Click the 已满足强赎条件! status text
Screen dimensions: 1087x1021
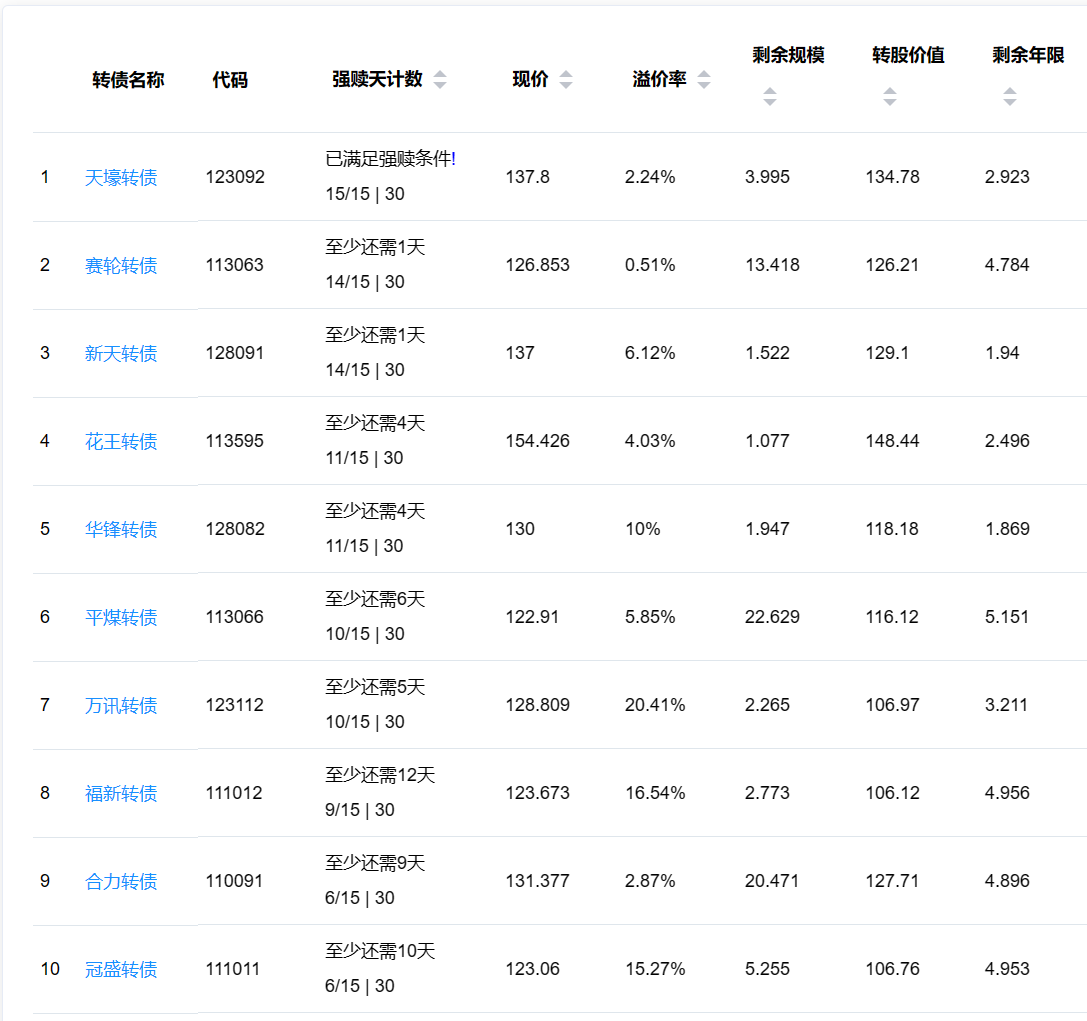390,159
